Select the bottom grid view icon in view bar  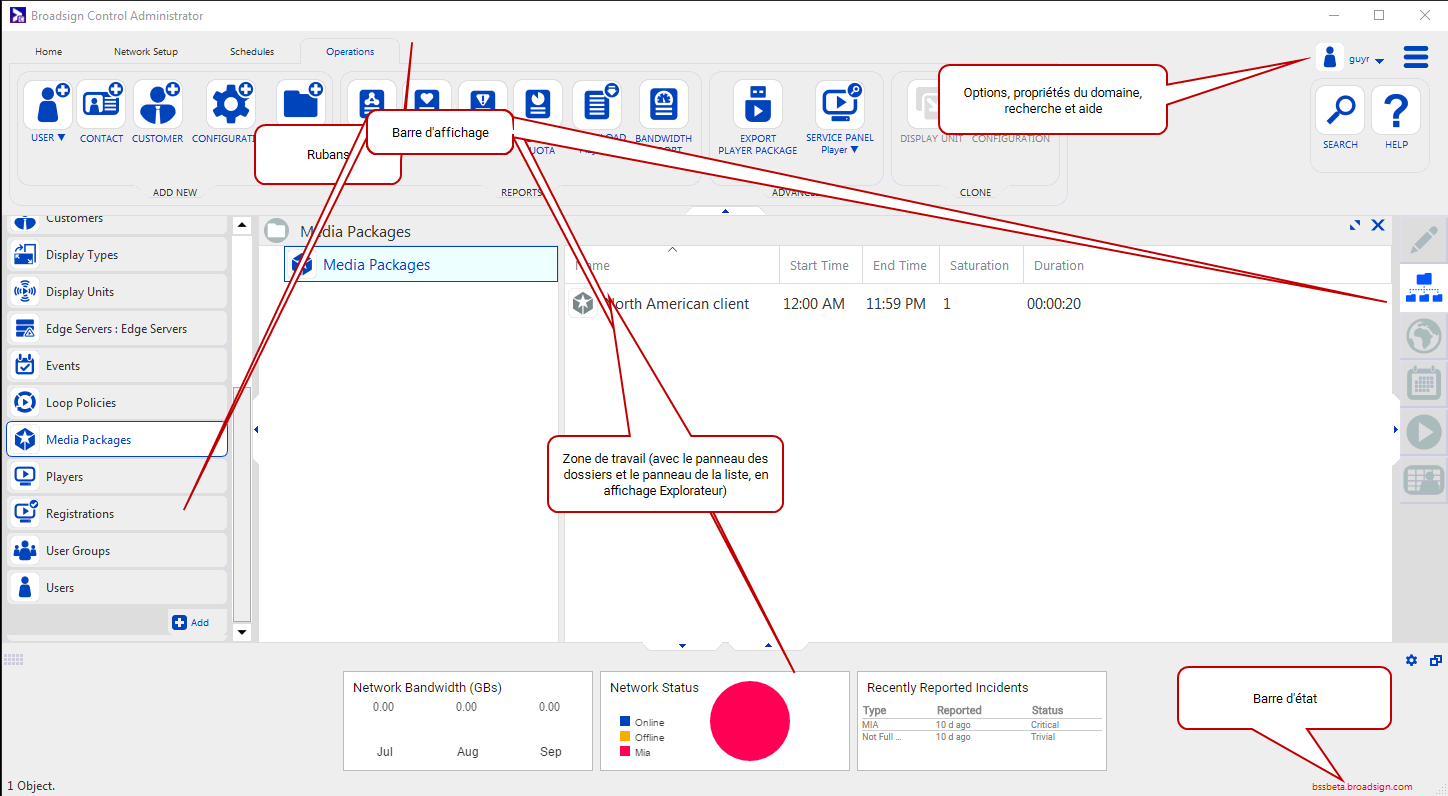1424,480
